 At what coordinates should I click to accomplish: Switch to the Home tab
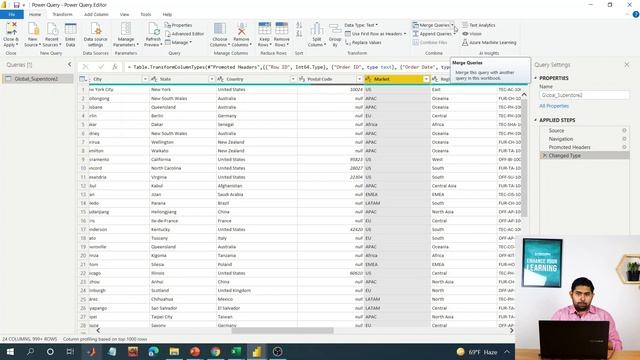pyautogui.click(x=35, y=14)
